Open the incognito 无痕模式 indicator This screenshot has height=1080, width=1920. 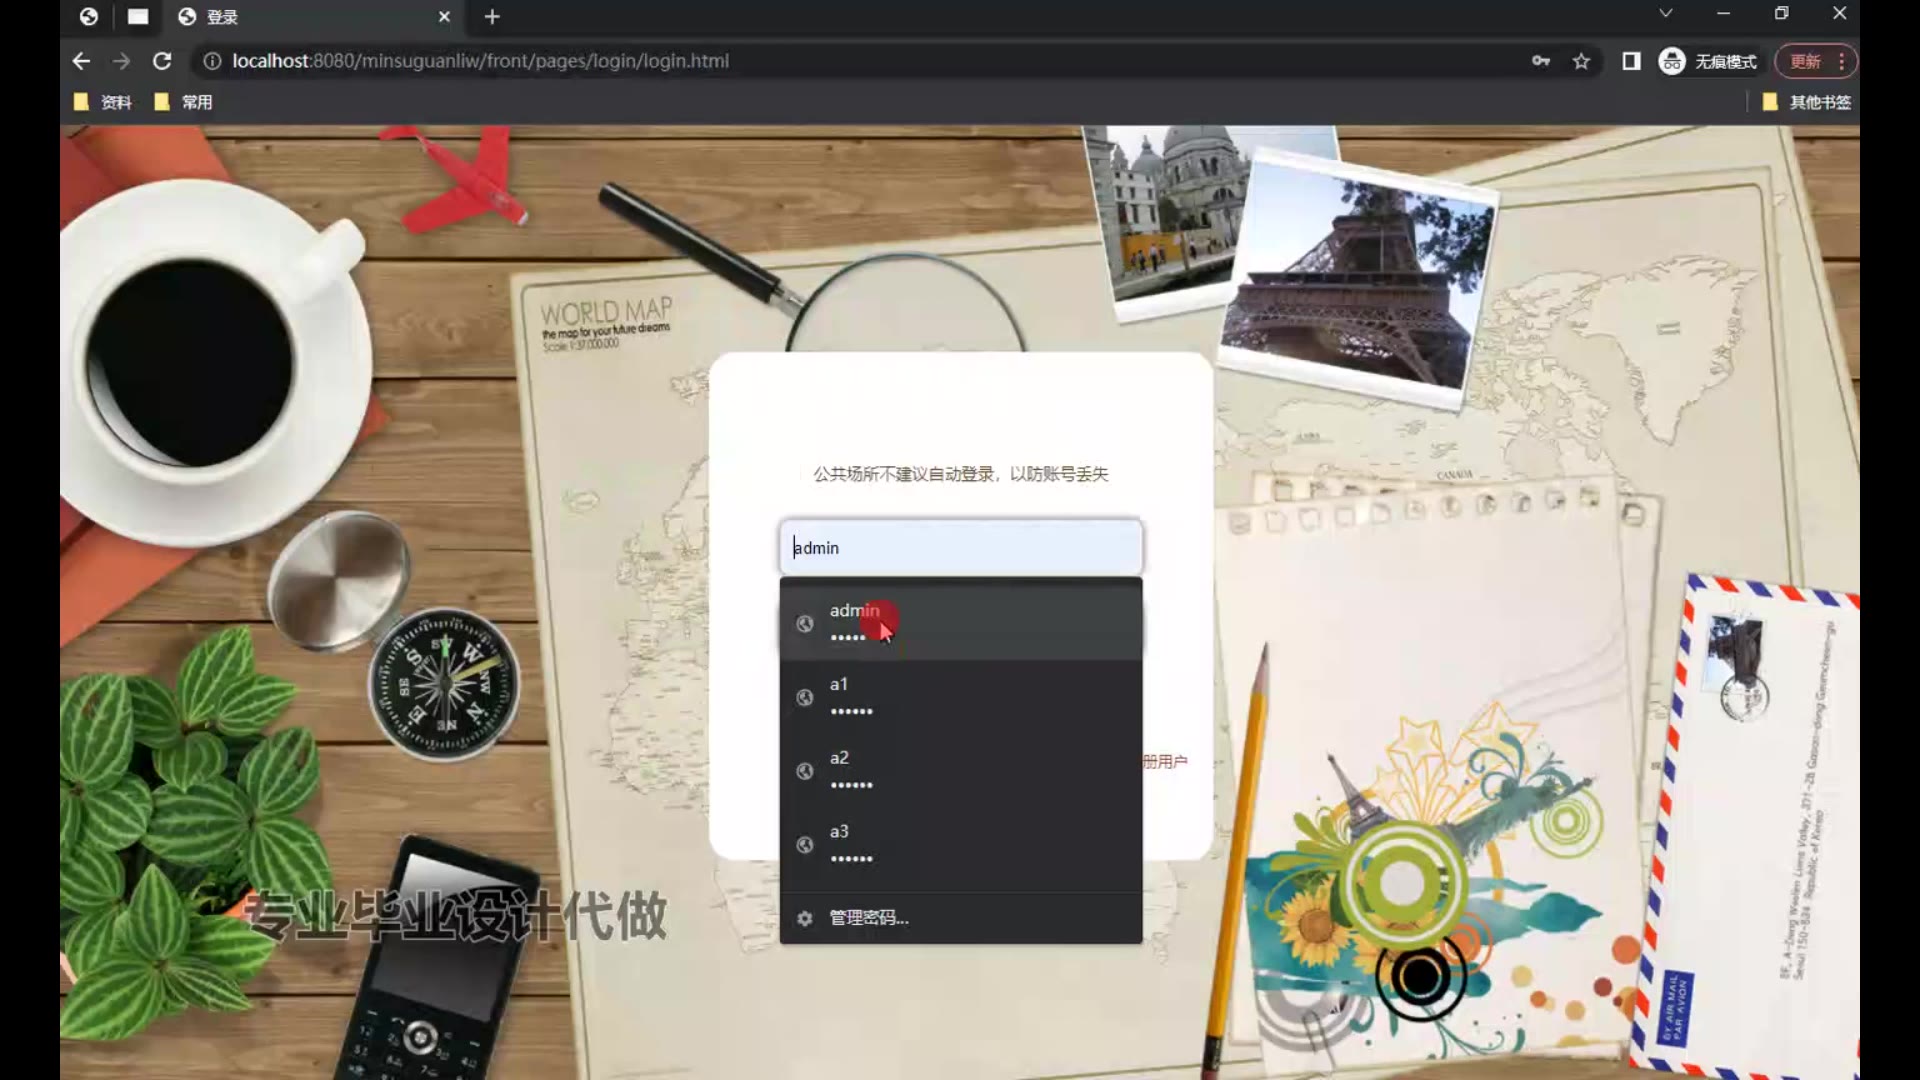tap(1708, 61)
